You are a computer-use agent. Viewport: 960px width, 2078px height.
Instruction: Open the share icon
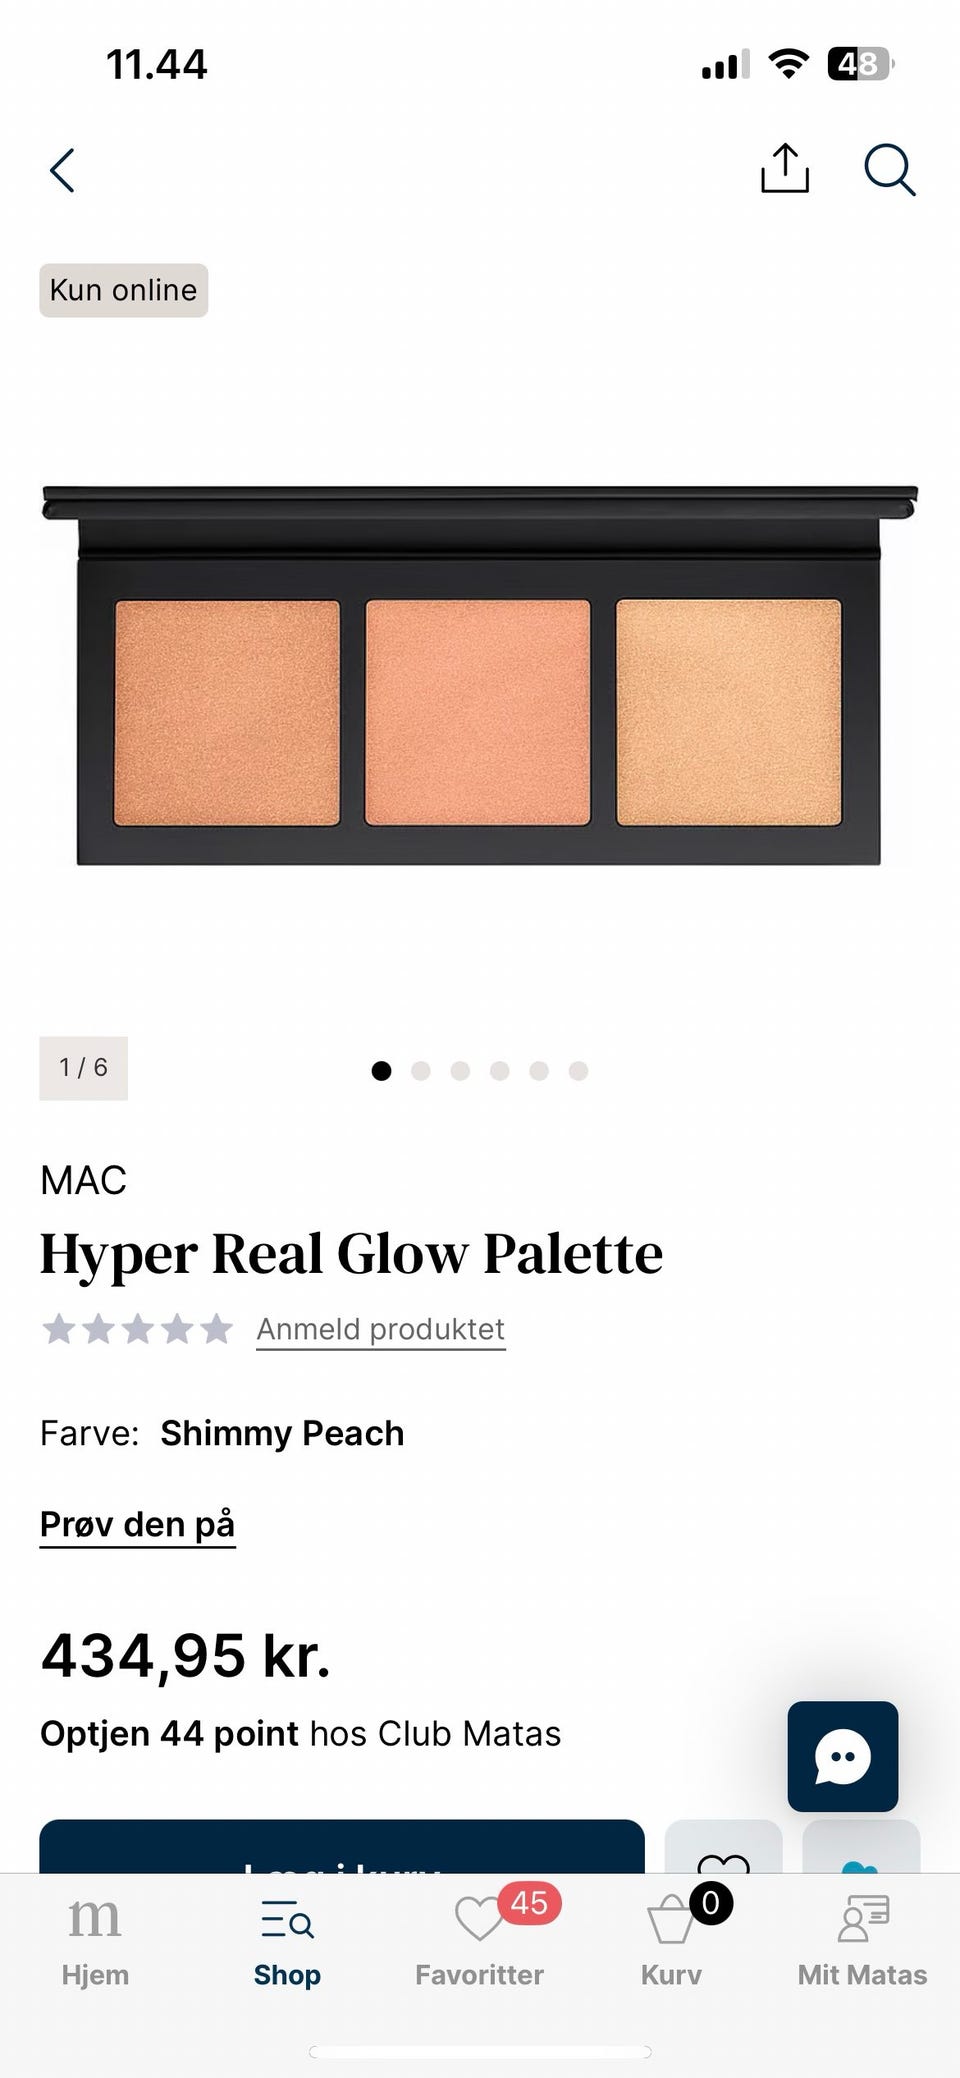(x=785, y=168)
